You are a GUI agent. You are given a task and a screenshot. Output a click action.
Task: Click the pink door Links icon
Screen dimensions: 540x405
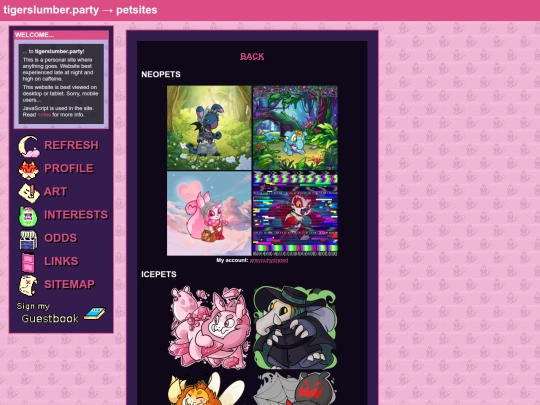(28, 262)
